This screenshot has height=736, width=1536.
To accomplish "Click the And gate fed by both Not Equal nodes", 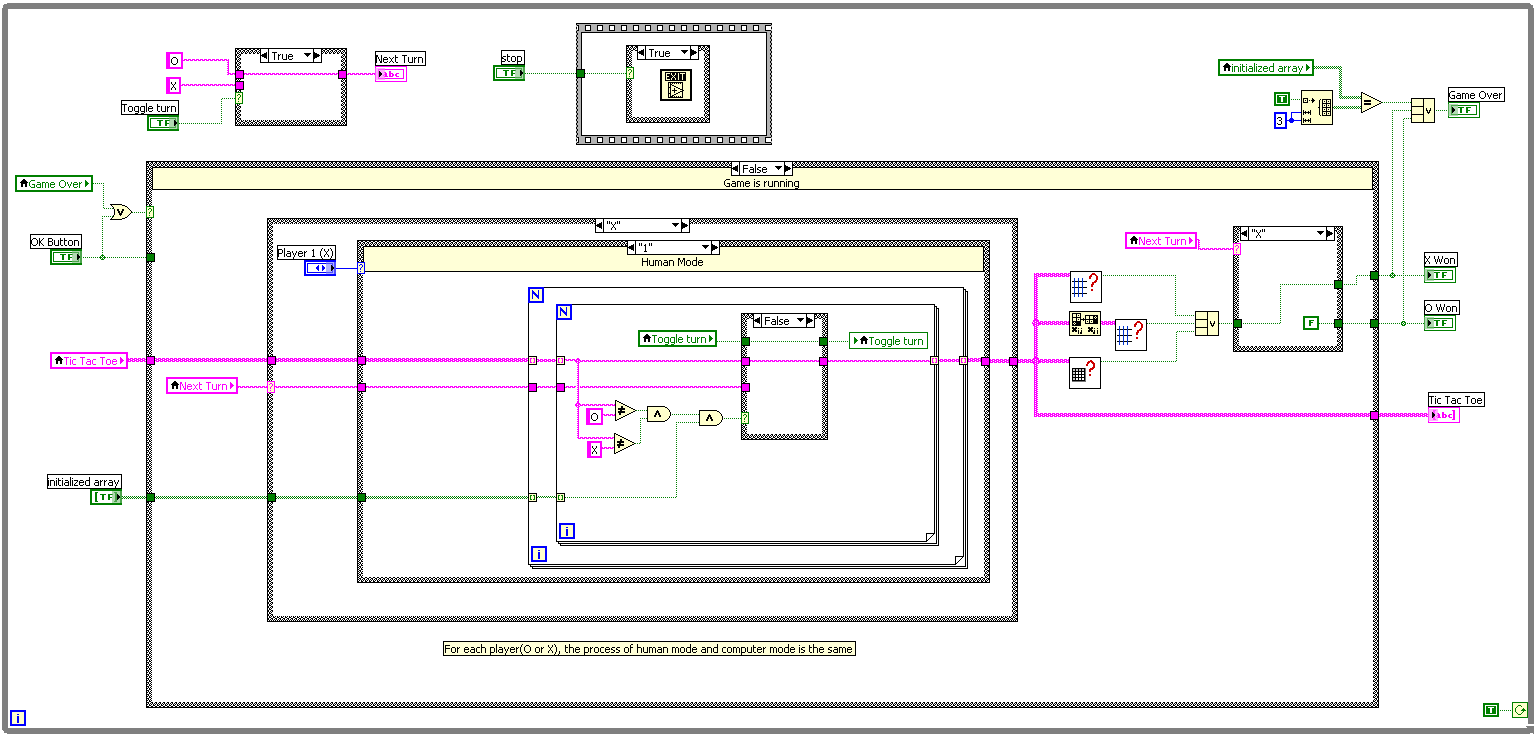I will pyautogui.click(x=658, y=413).
